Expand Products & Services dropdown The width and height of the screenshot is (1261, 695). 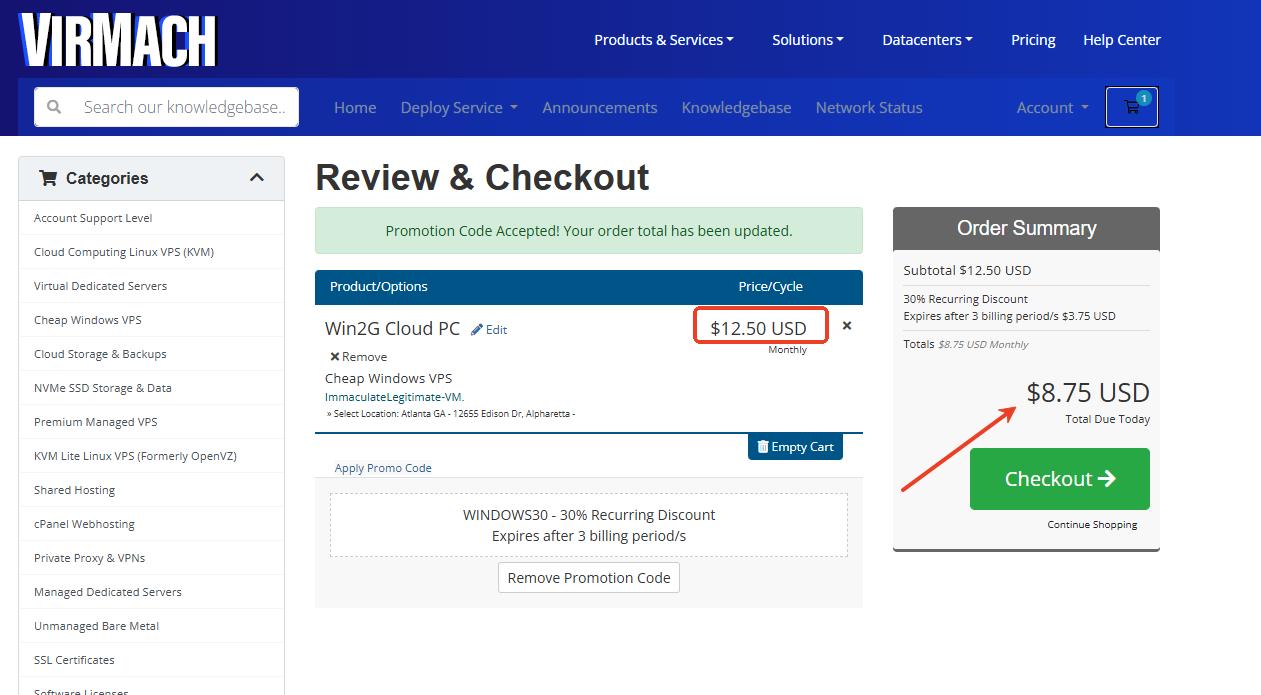tap(663, 40)
